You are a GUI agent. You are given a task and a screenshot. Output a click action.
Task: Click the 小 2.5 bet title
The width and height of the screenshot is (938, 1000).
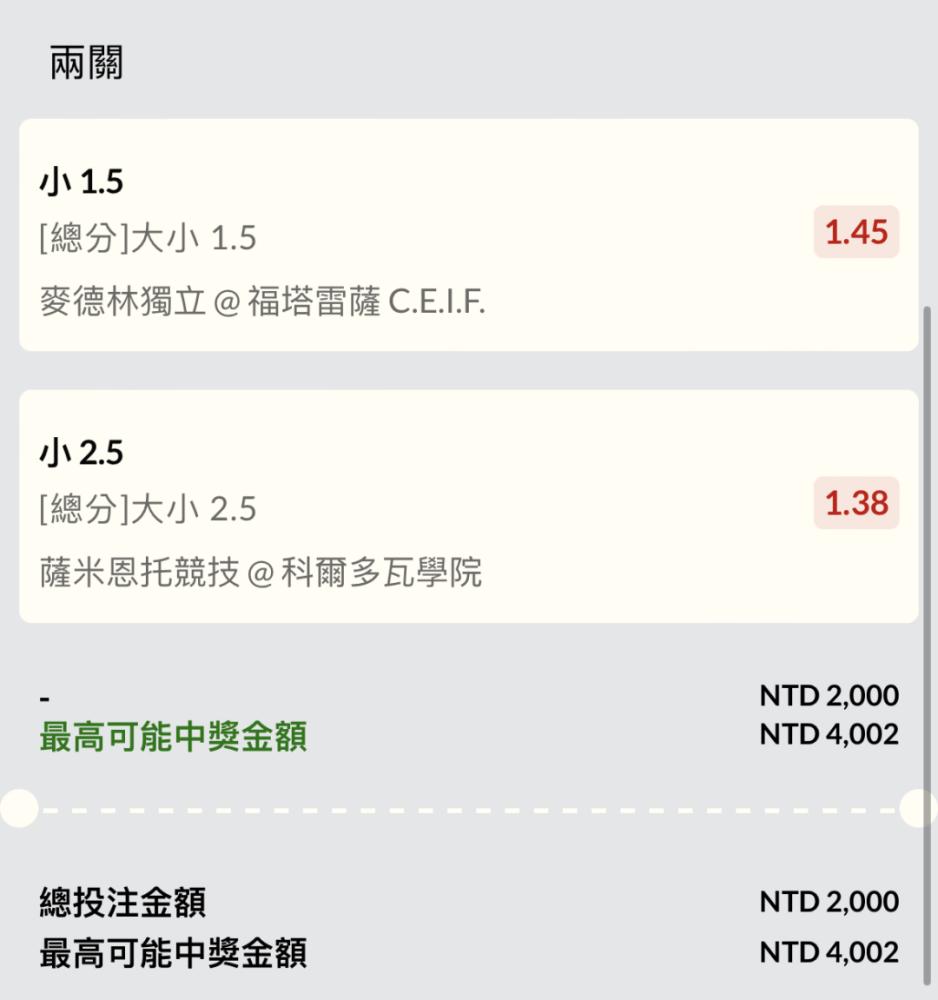(x=81, y=453)
